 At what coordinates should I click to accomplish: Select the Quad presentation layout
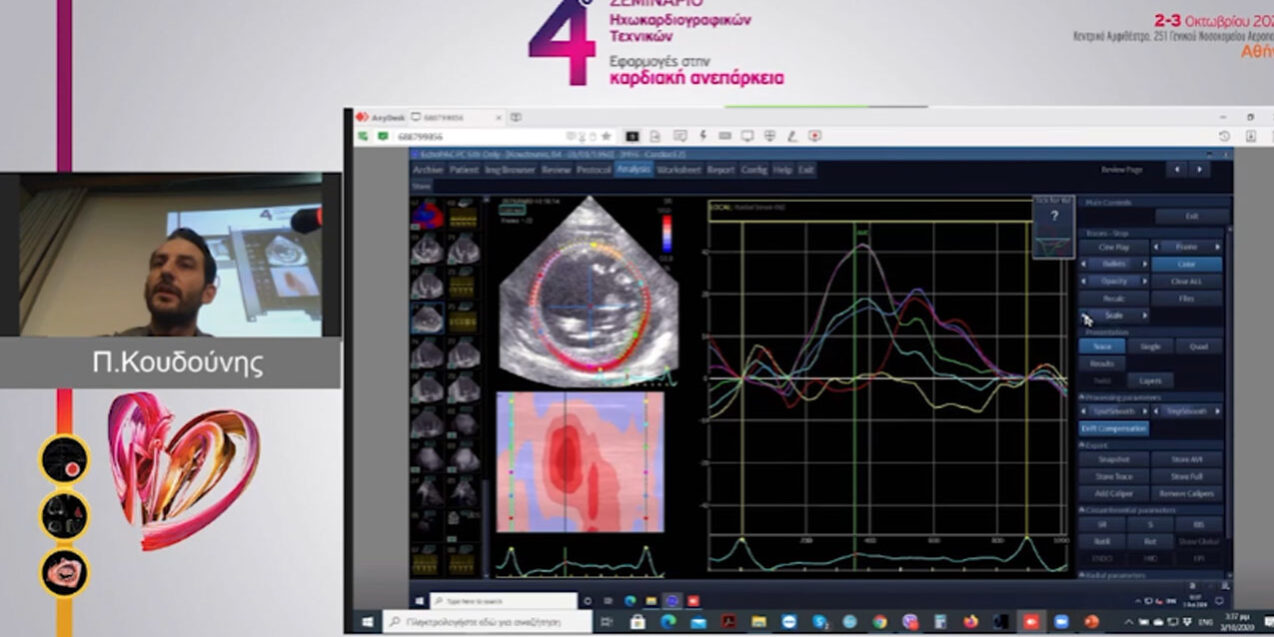(1198, 346)
